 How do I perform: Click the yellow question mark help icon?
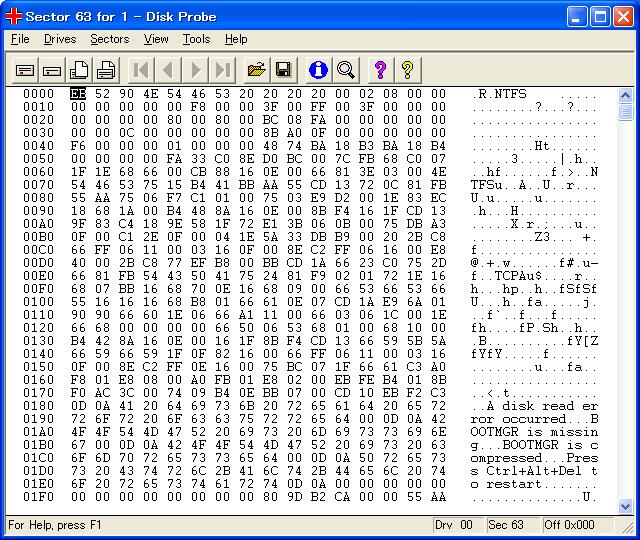407,70
